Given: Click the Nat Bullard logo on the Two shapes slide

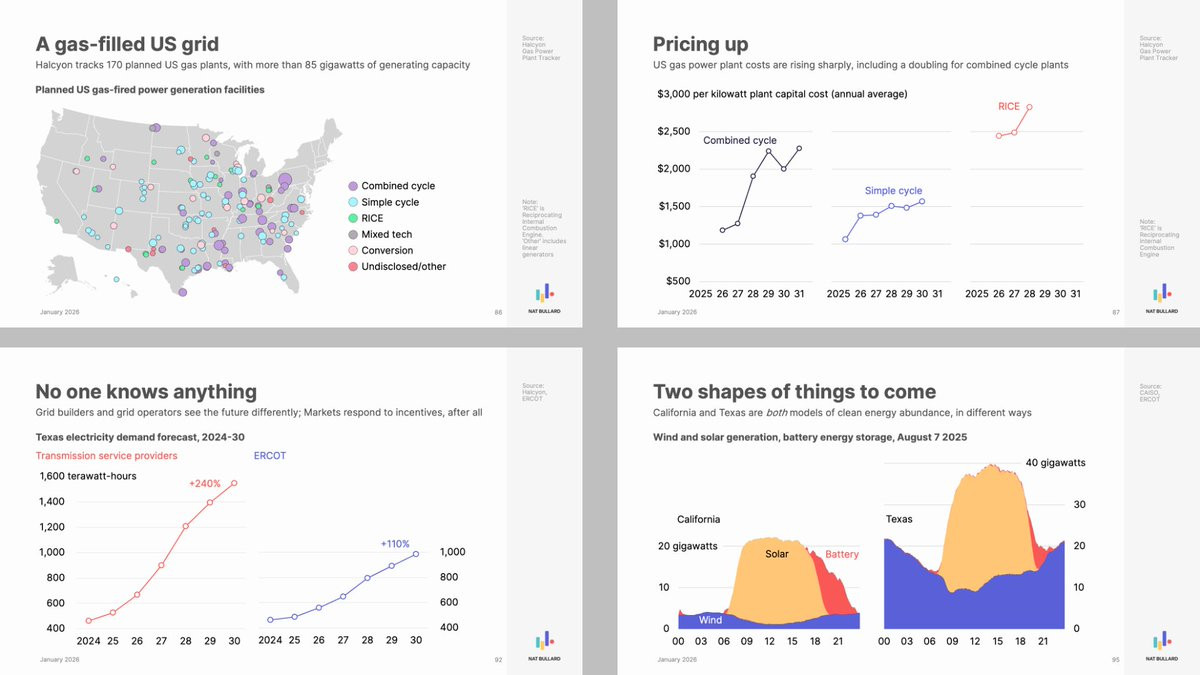Looking at the screenshot, I should [x=1162, y=645].
